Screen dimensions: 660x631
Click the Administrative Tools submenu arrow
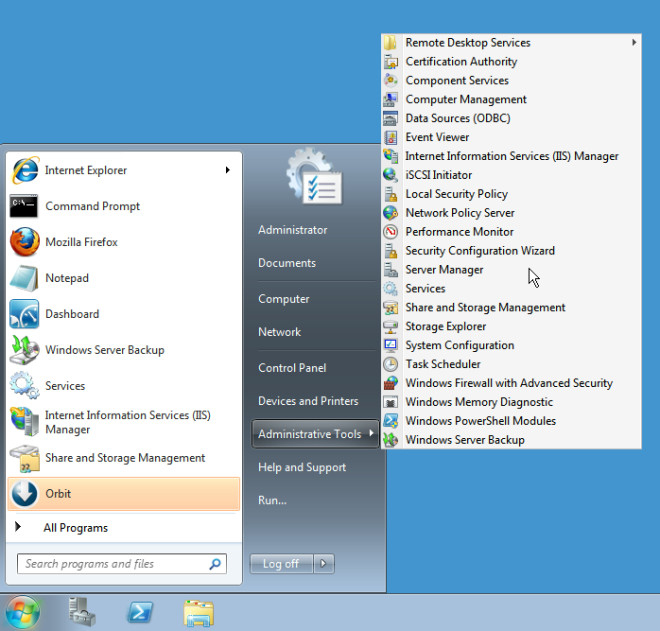coord(371,433)
